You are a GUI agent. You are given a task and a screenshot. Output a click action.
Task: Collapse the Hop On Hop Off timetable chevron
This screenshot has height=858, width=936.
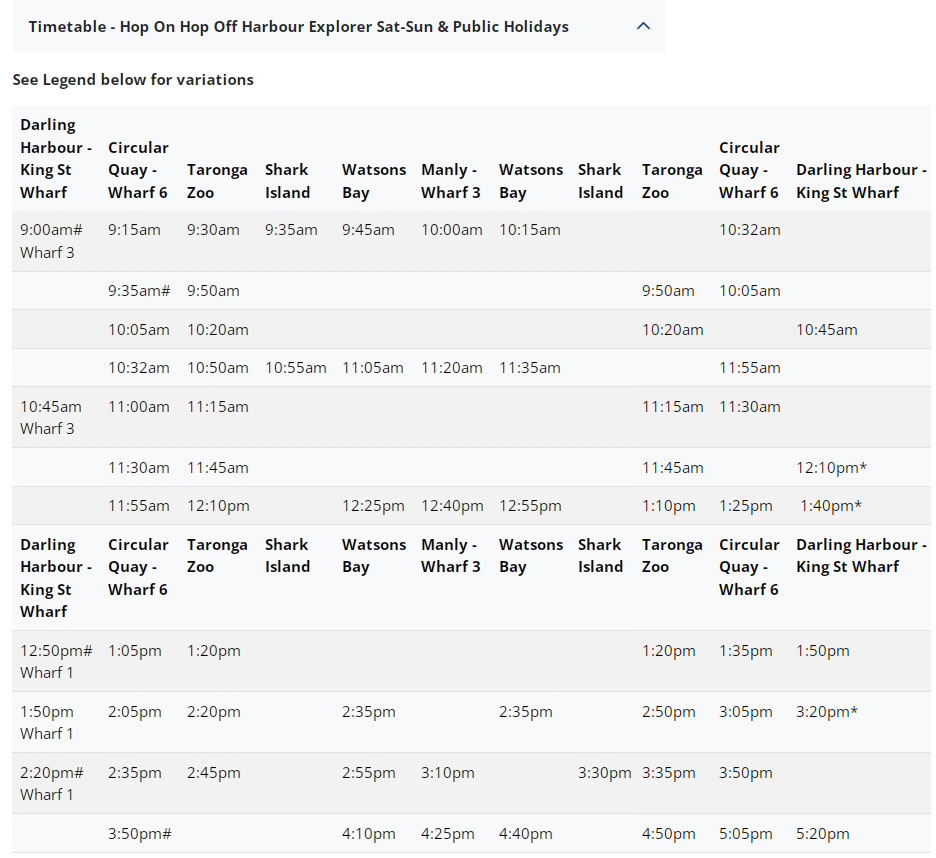pyautogui.click(x=643, y=27)
